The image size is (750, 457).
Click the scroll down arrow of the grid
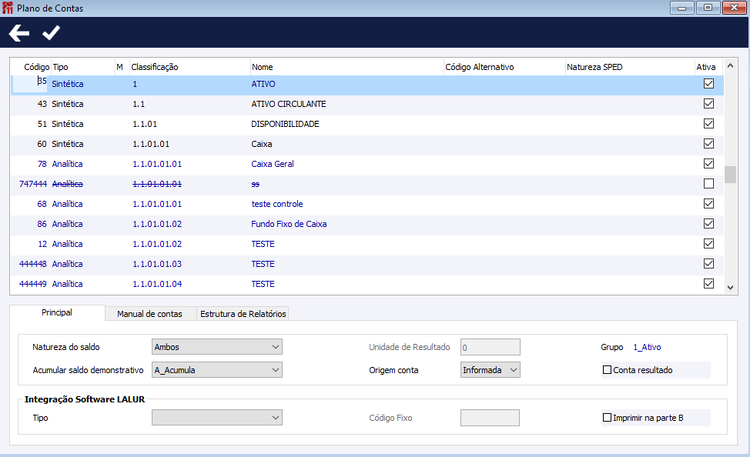coord(730,288)
